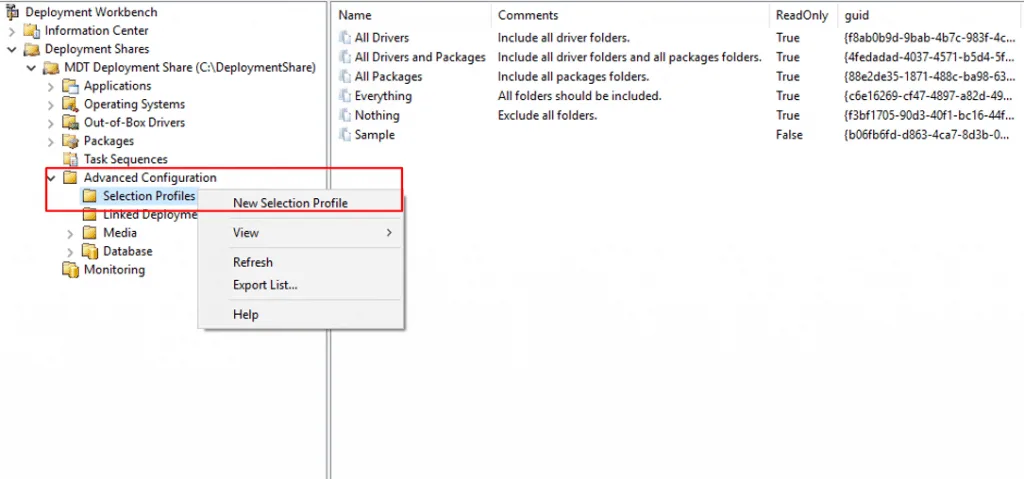Click 'Include all driver folders.' comment
Screen dimensions: 1024x479
(x=564, y=38)
